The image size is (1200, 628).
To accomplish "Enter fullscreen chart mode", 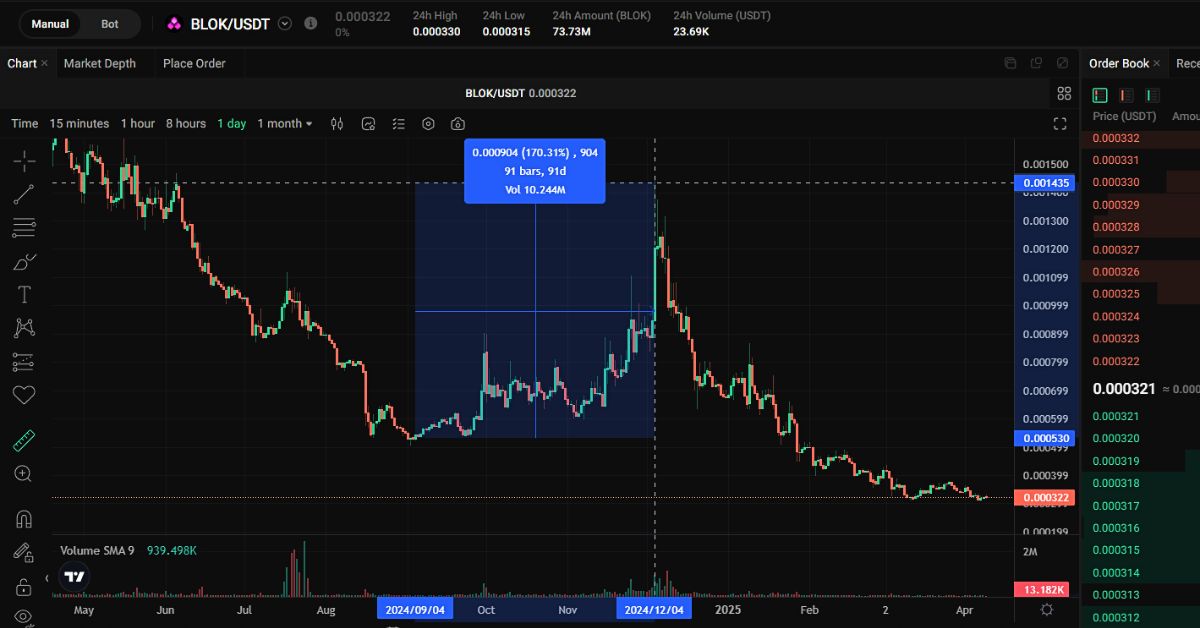I will (x=1060, y=124).
